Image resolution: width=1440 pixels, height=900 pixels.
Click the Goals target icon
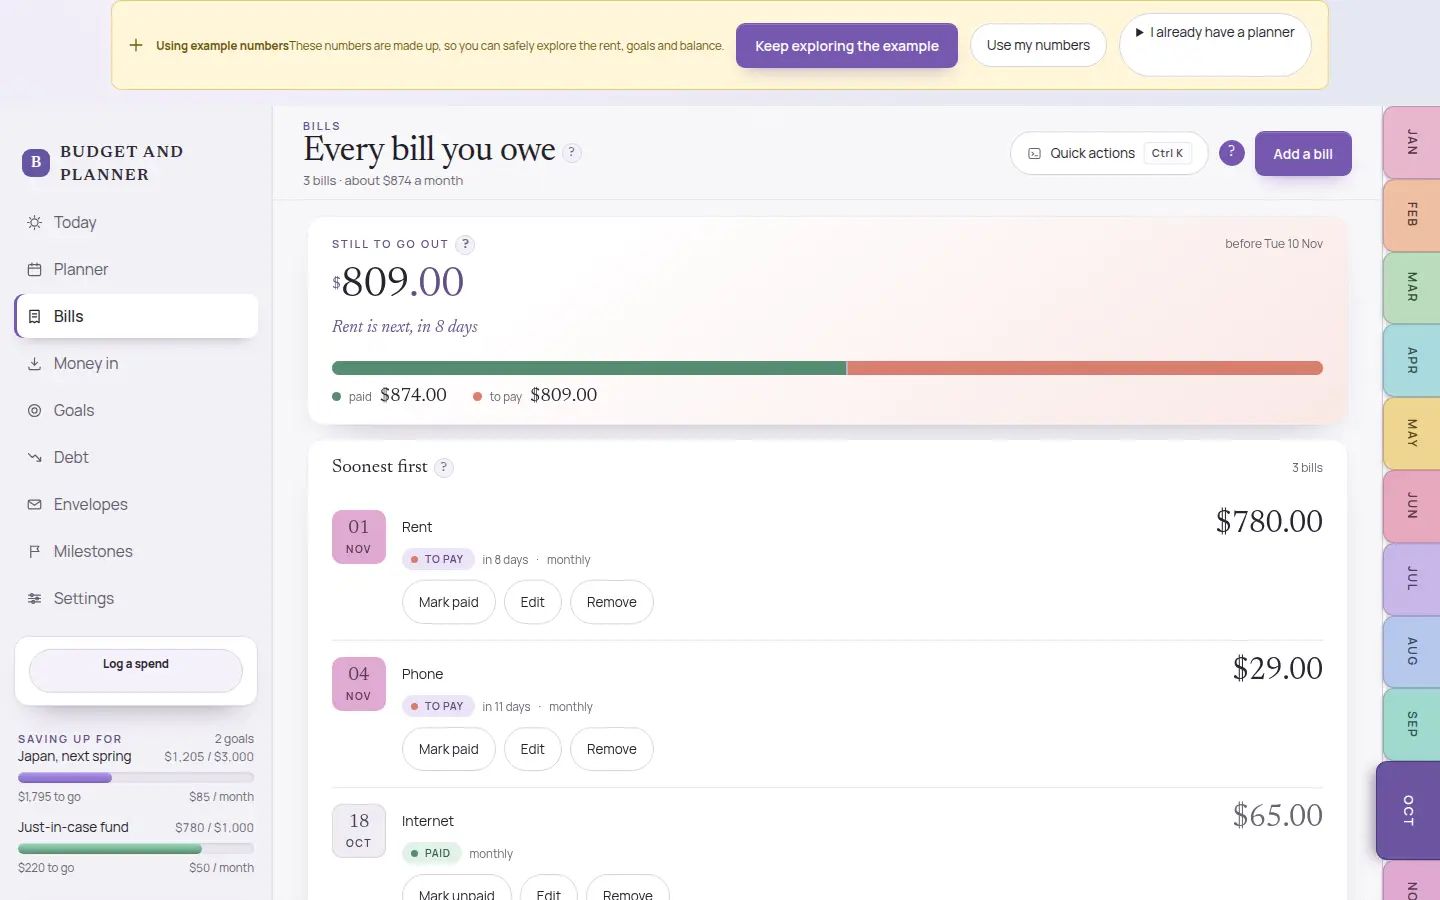point(34,410)
